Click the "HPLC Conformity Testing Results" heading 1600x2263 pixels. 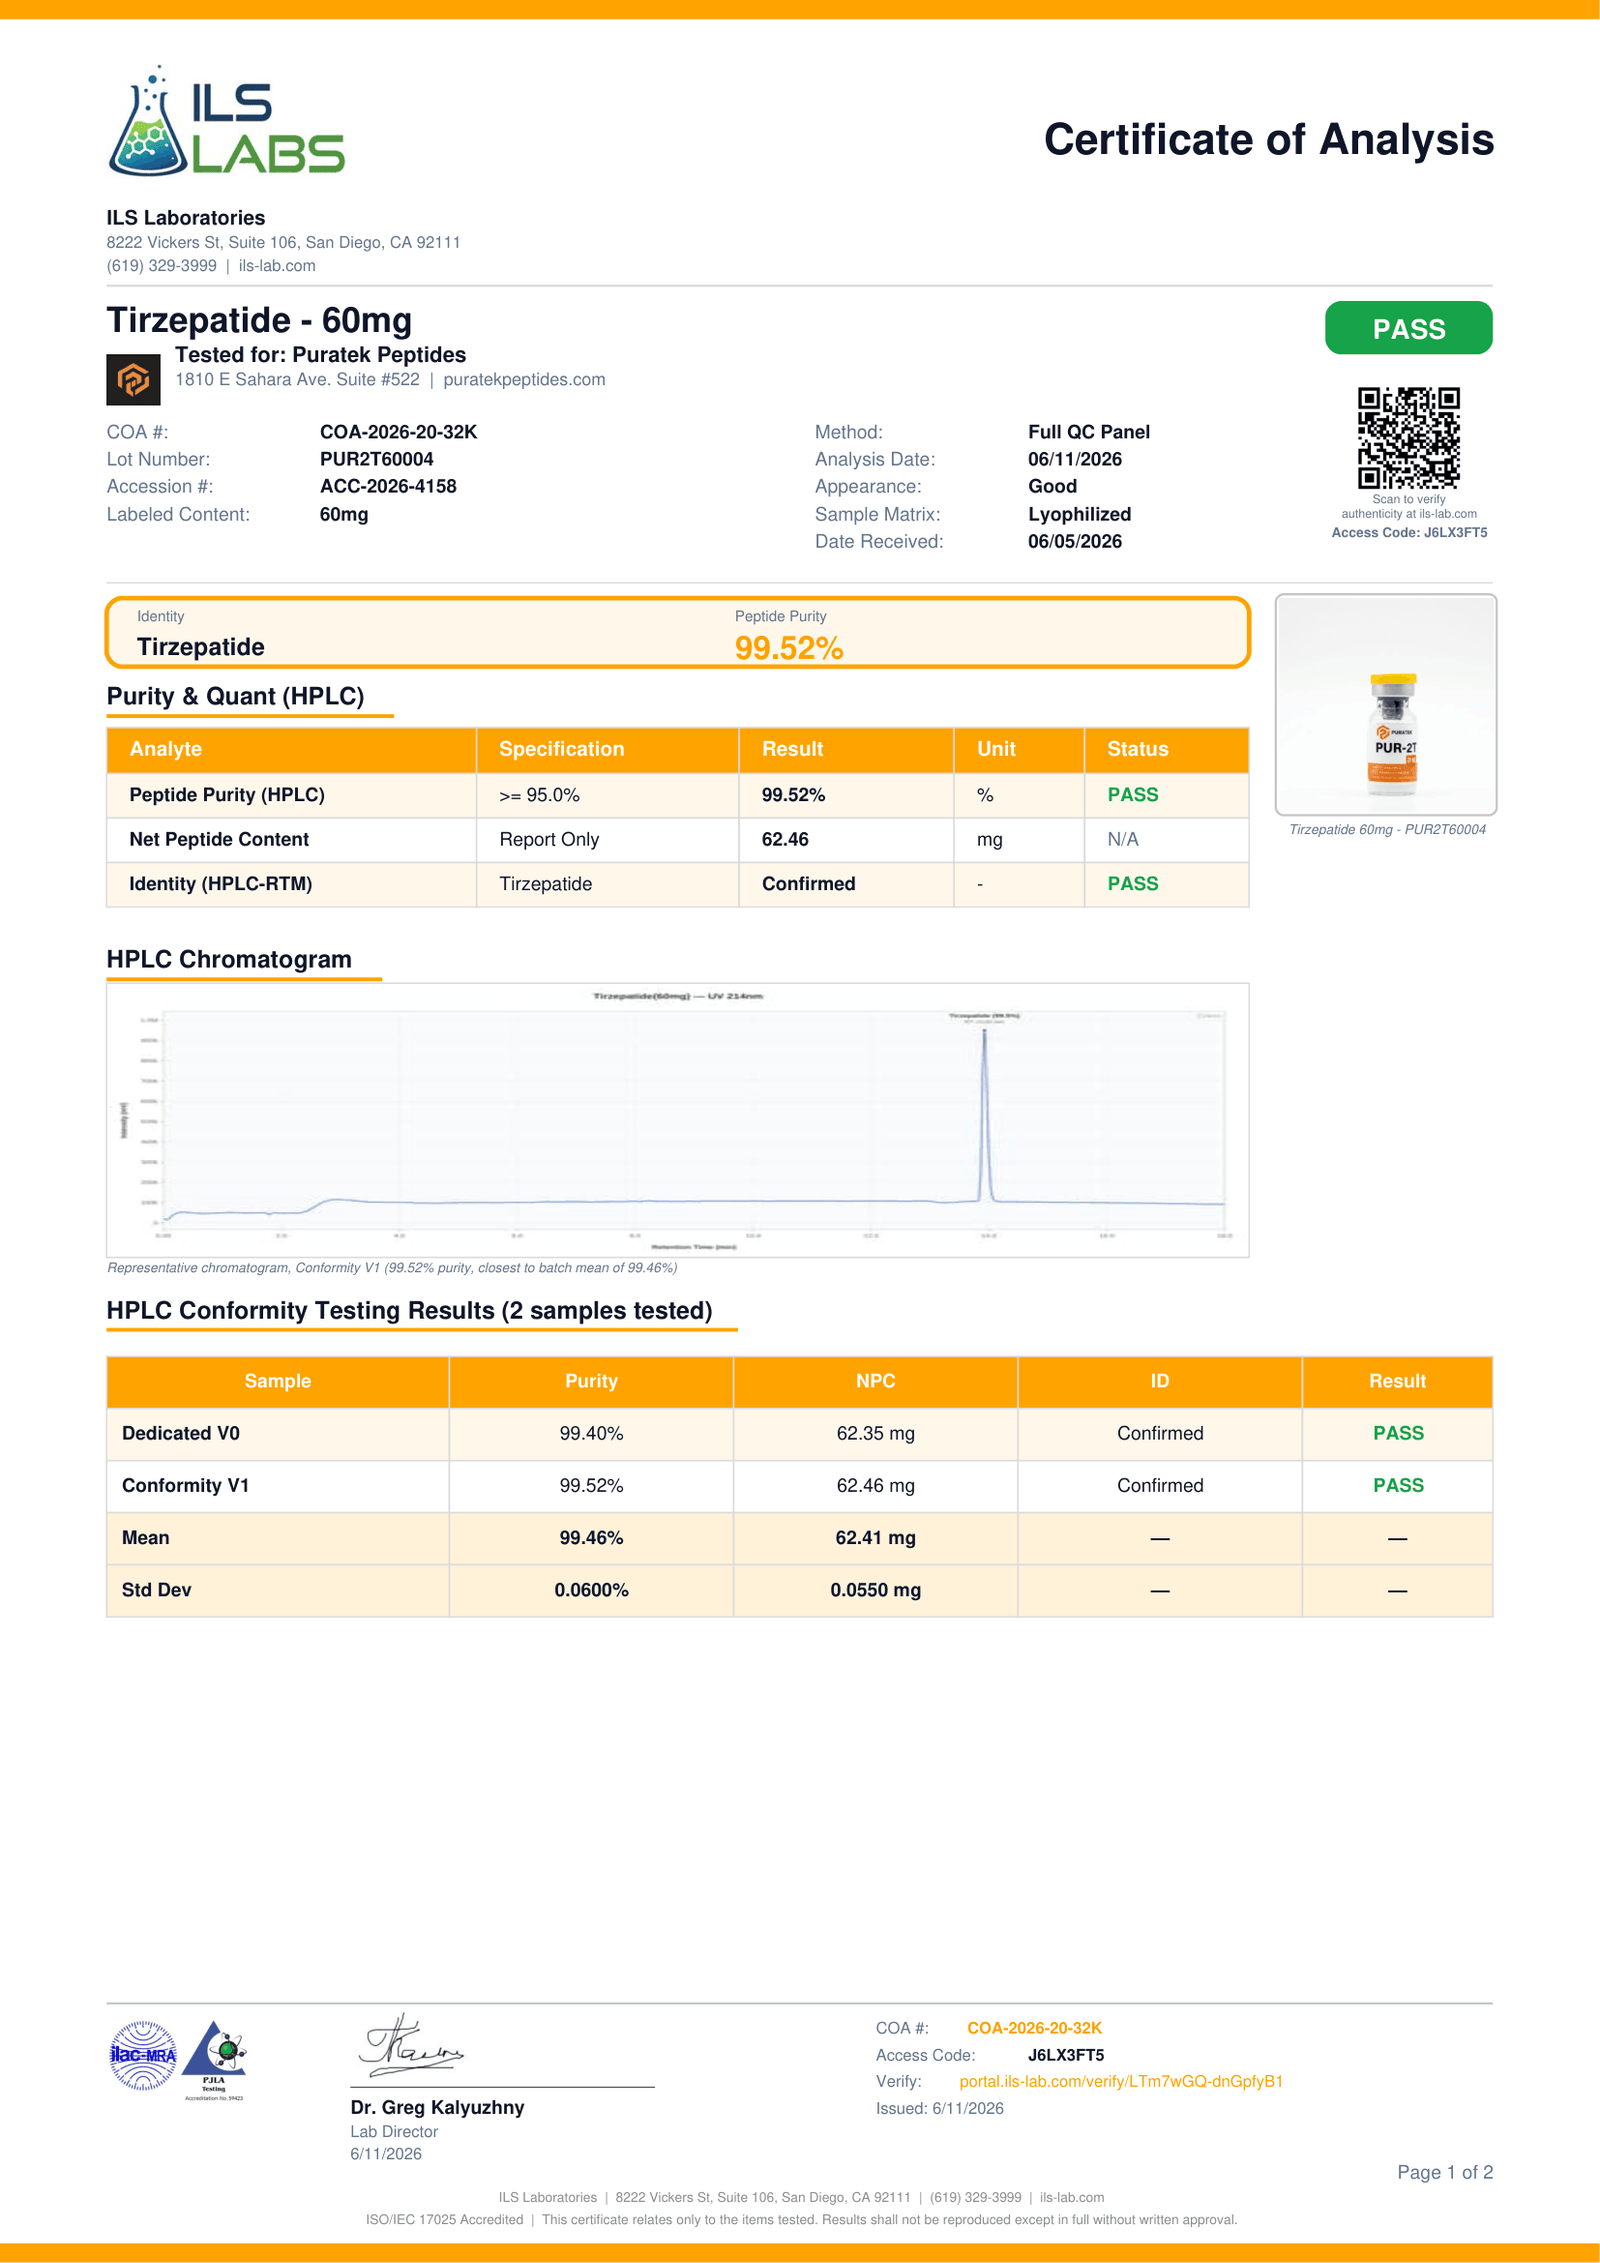click(x=410, y=1310)
